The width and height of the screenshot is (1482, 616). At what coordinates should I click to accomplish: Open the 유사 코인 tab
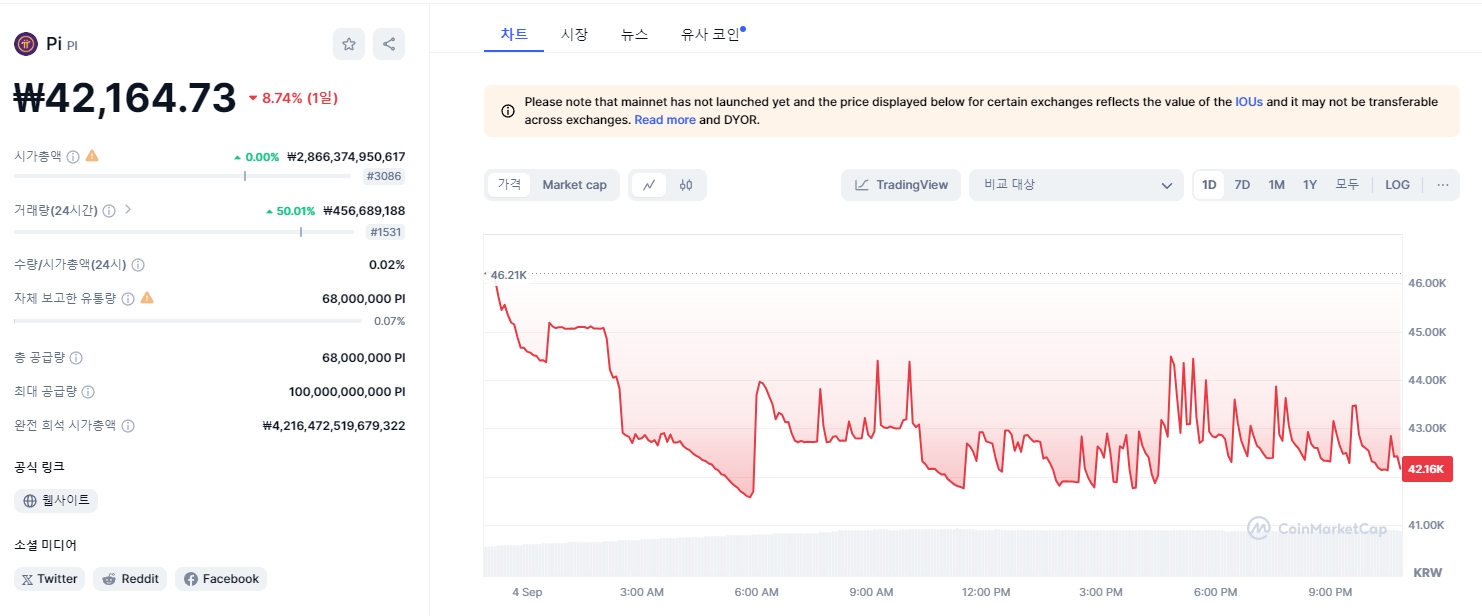click(x=711, y=34)
